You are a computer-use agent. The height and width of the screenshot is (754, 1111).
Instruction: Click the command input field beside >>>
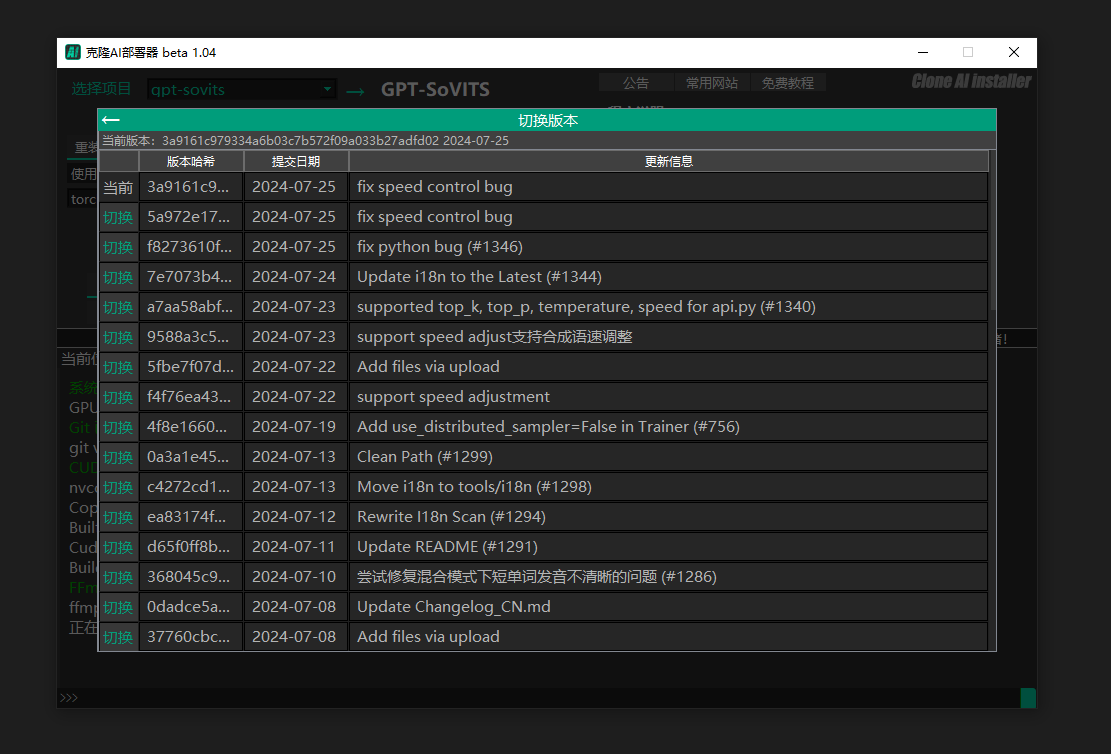point(549,698)
